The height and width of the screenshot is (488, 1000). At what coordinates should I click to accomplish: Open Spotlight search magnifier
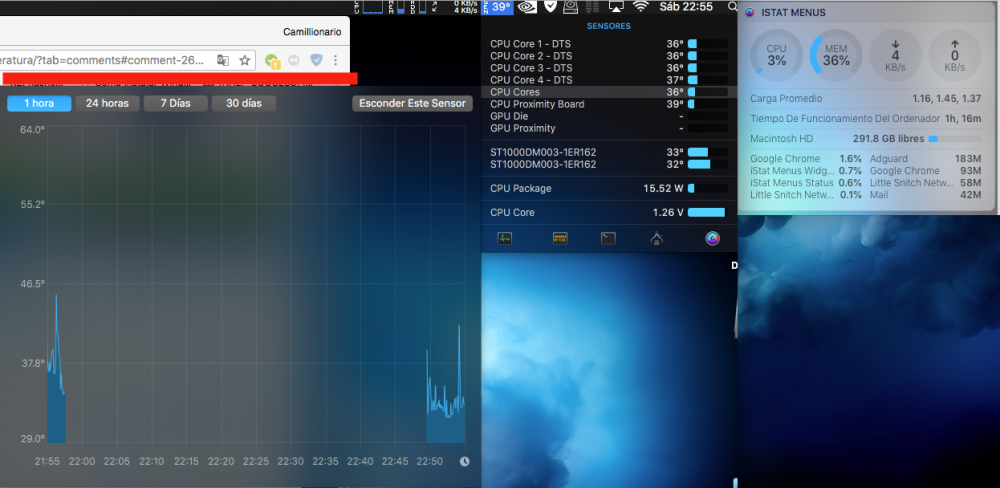click(732, 7)
